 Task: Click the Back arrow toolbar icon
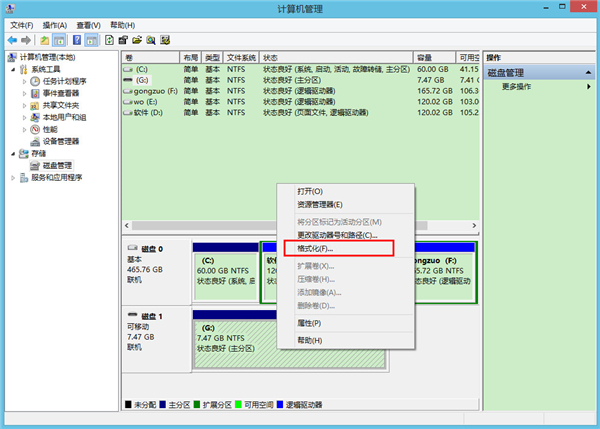(x=12, y=40)
